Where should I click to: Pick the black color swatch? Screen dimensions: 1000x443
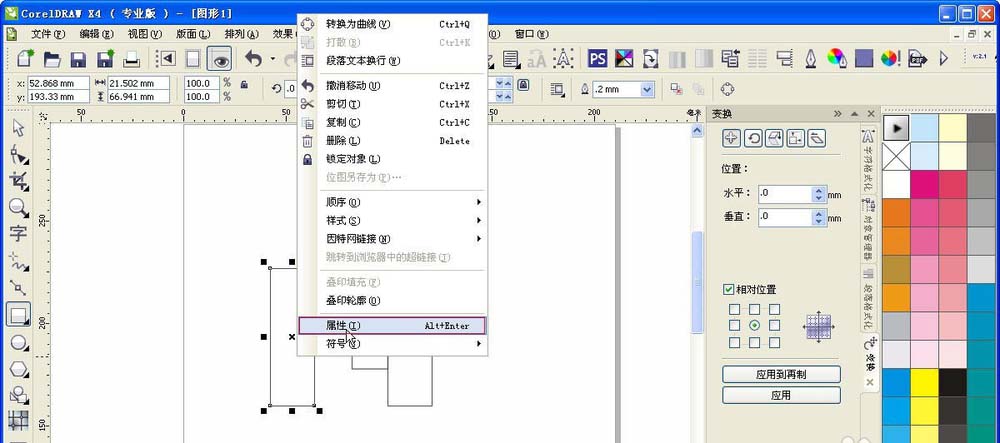(953, 382)
